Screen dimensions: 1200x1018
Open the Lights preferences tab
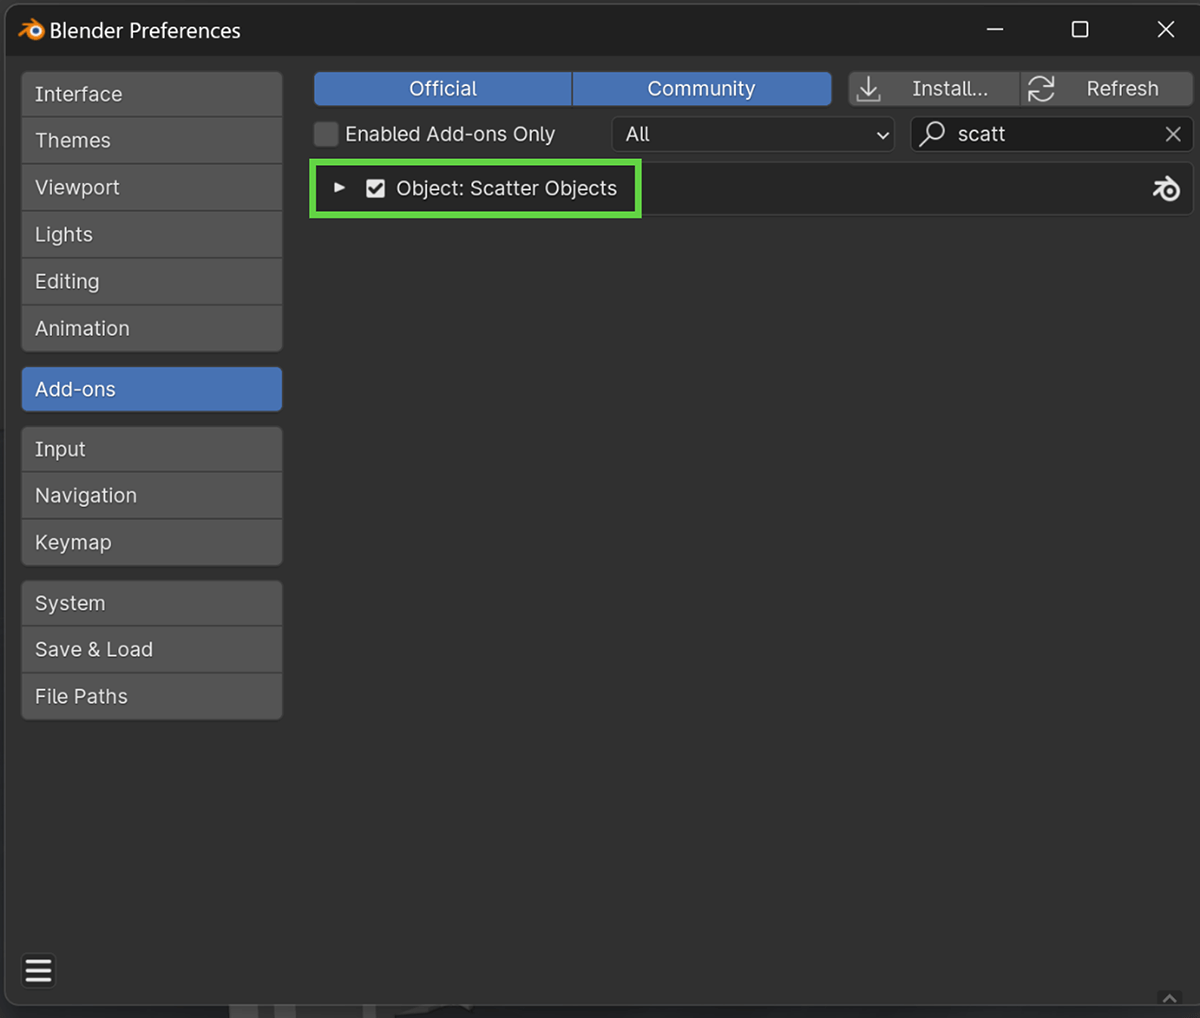152,235
